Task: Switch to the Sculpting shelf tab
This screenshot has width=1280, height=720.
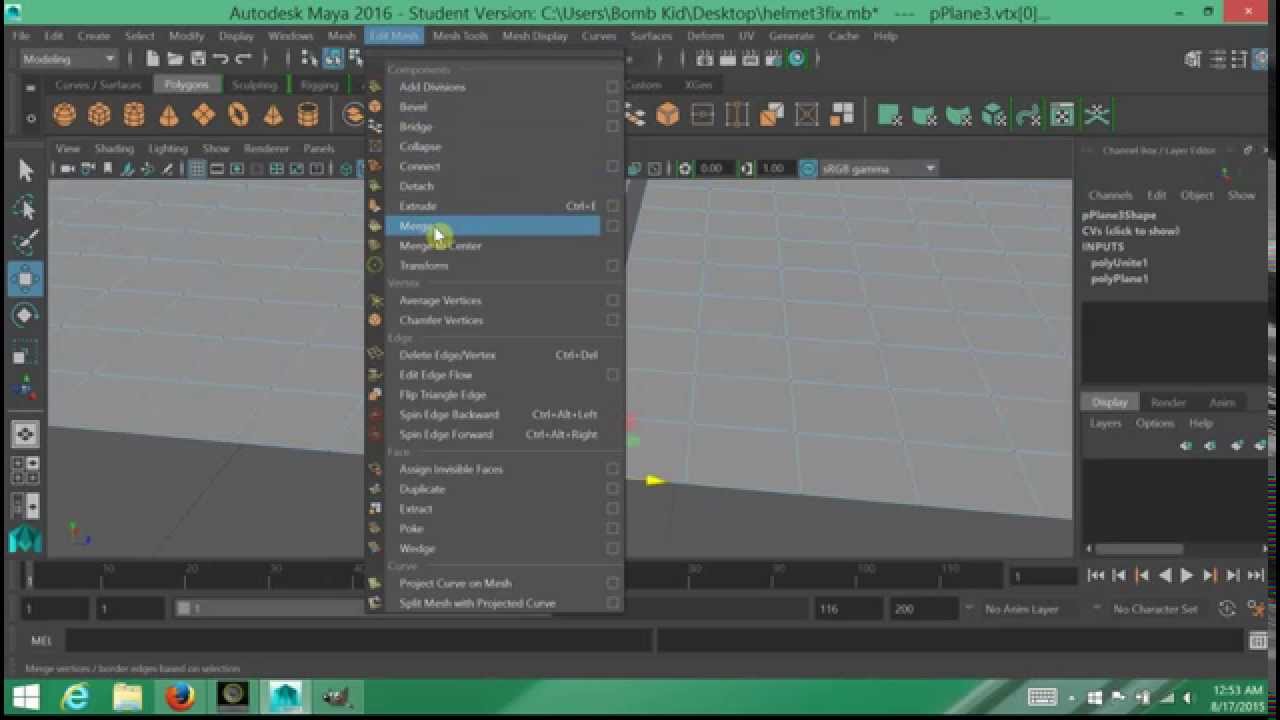Action: 254,85
